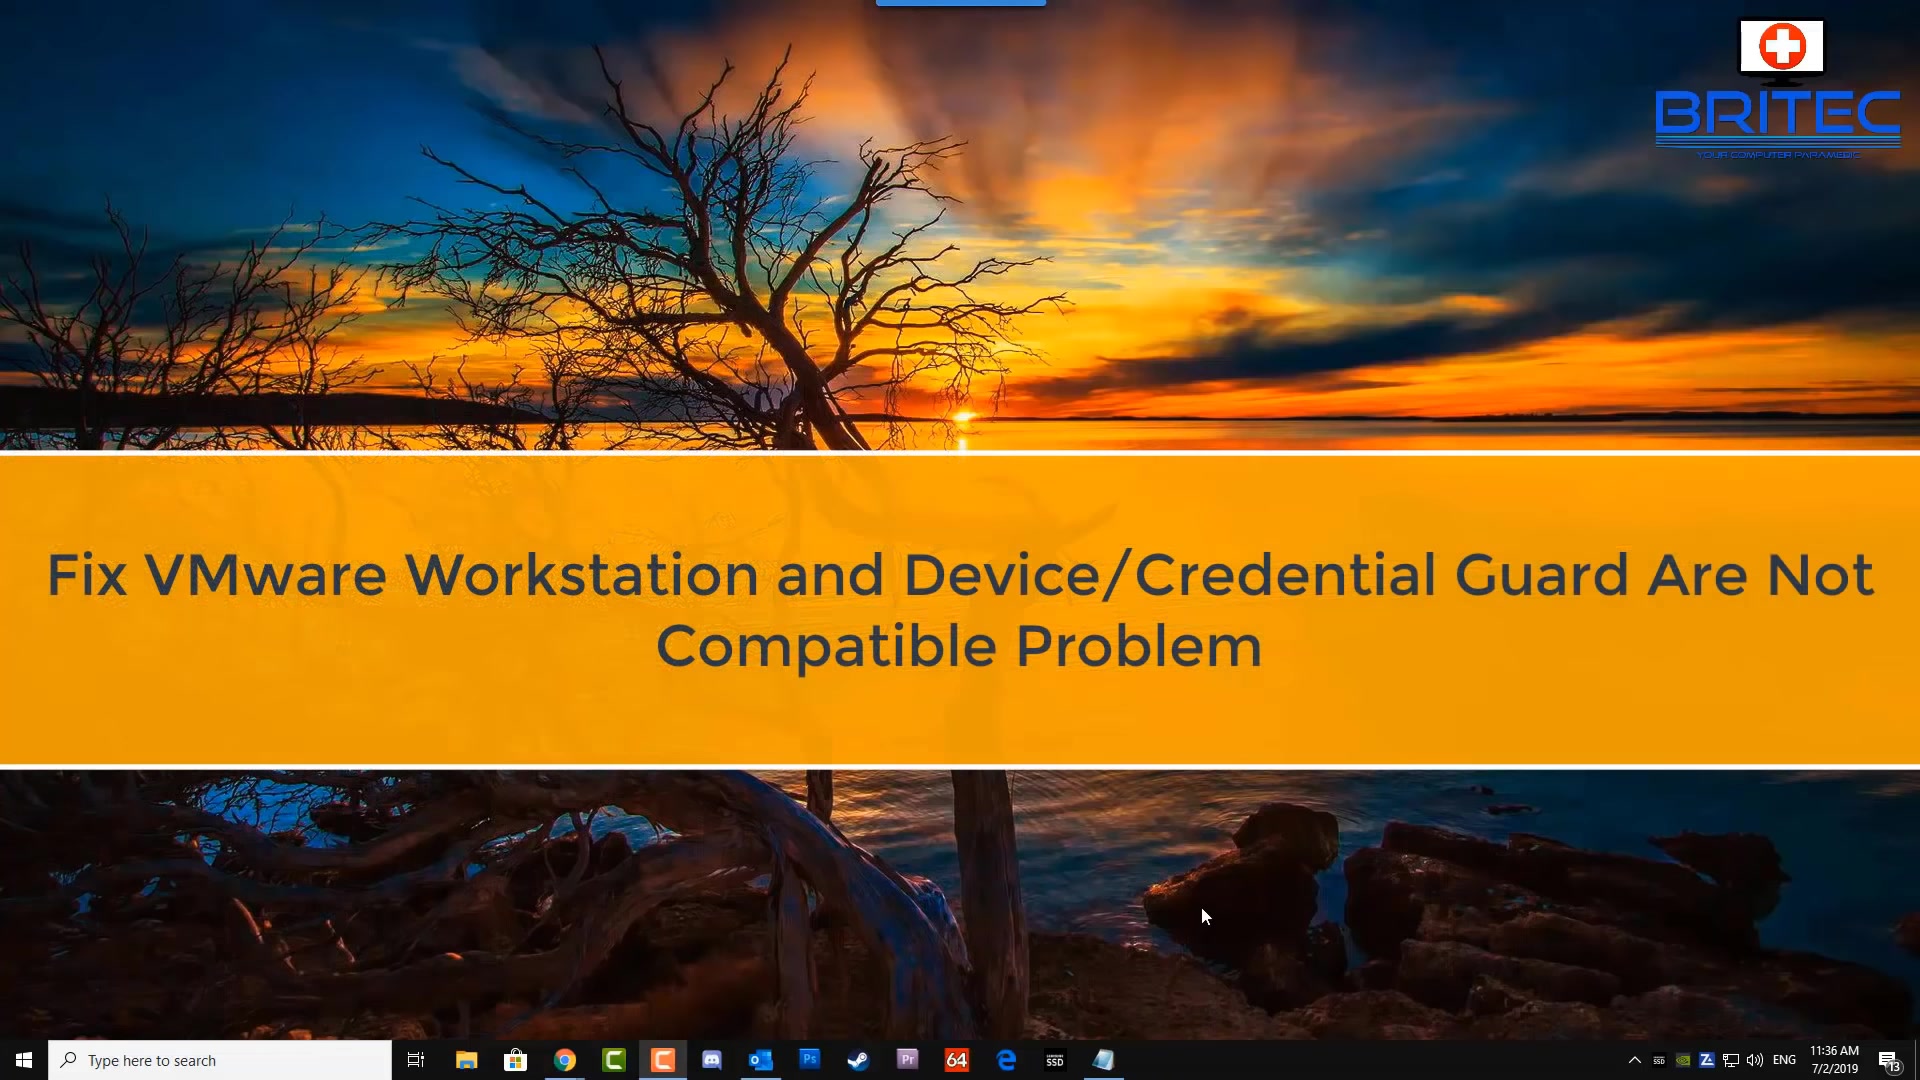Open the Action Center notifications icon
Screen dimensions: 1920x1080
pyautogui.click(x=1889, y=1060)
